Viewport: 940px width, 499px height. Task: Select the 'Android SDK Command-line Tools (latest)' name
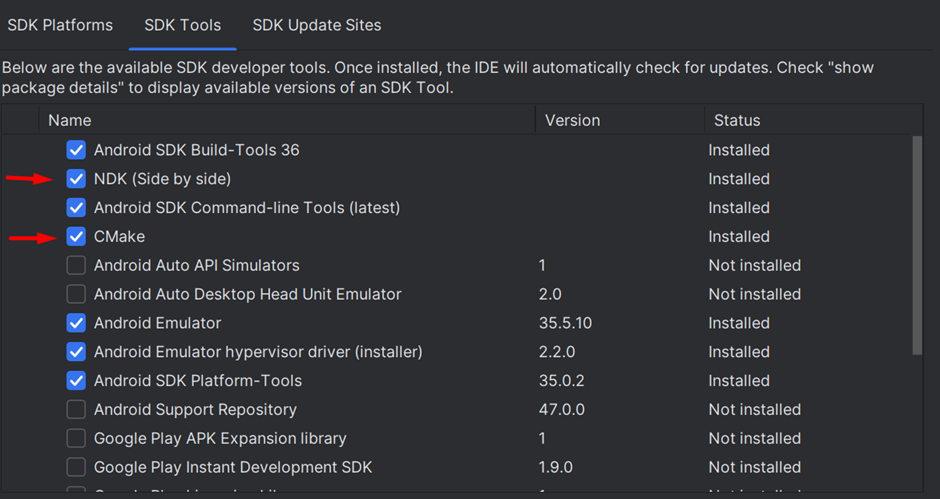click(247, 208)
